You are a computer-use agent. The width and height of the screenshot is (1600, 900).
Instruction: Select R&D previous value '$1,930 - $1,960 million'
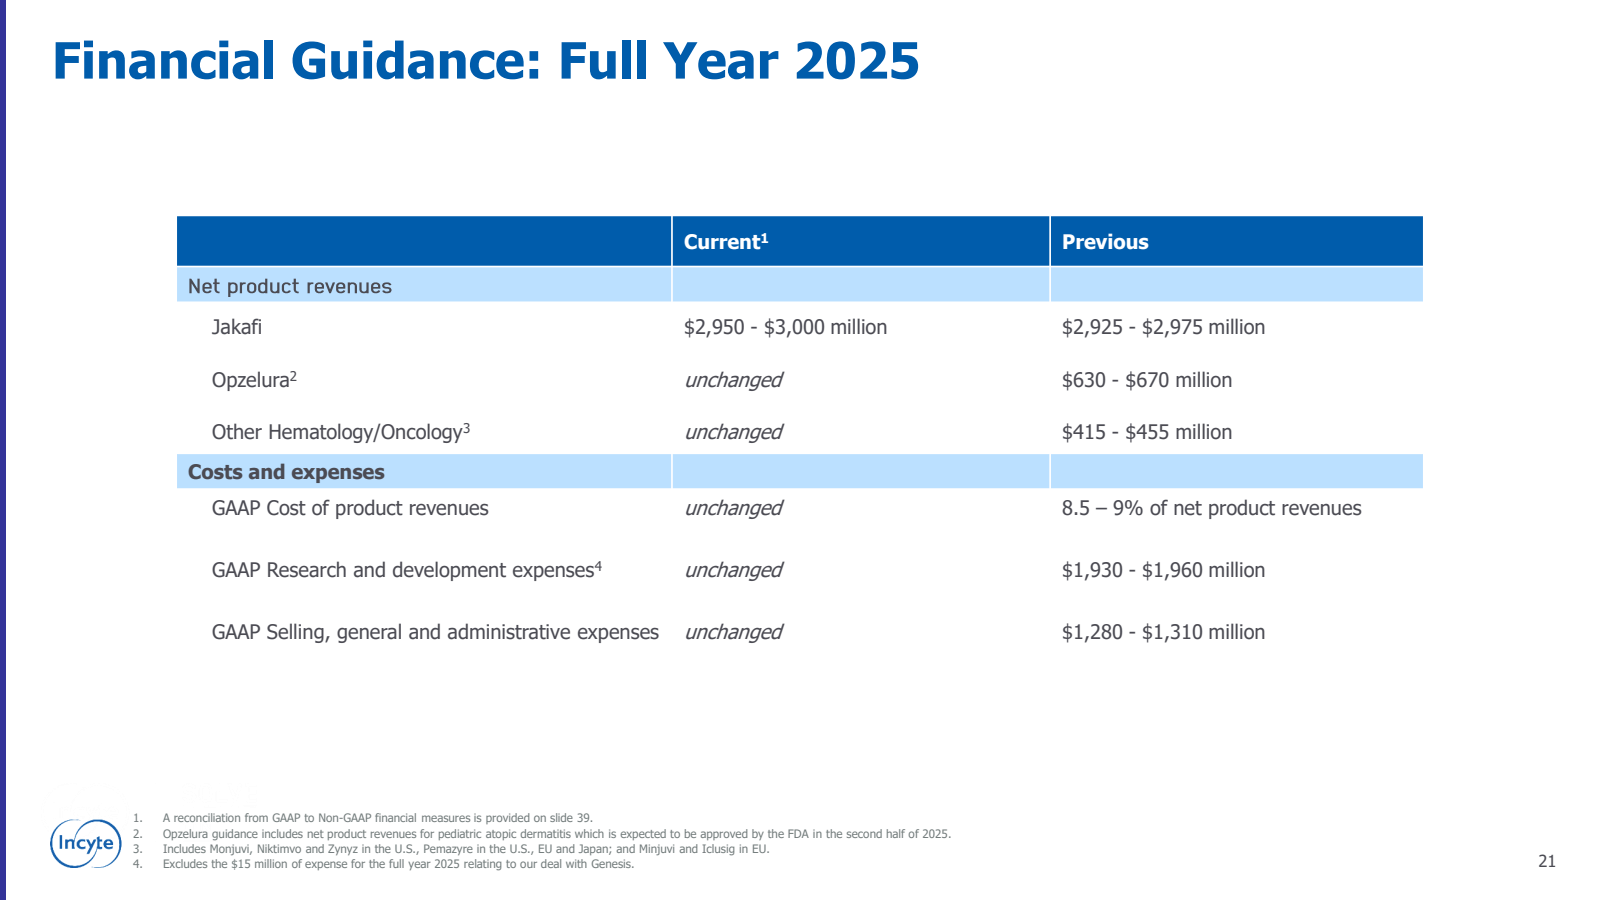(1163, 570)
